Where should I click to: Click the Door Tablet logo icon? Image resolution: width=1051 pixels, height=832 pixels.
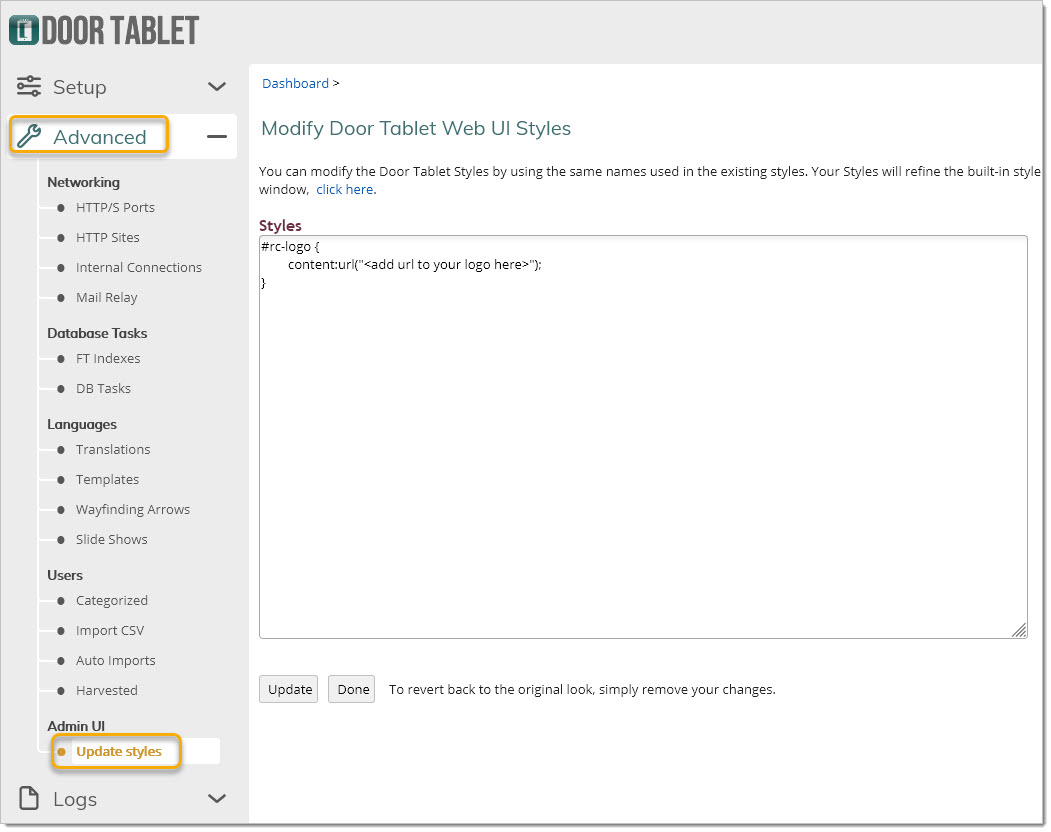(24, 30)
